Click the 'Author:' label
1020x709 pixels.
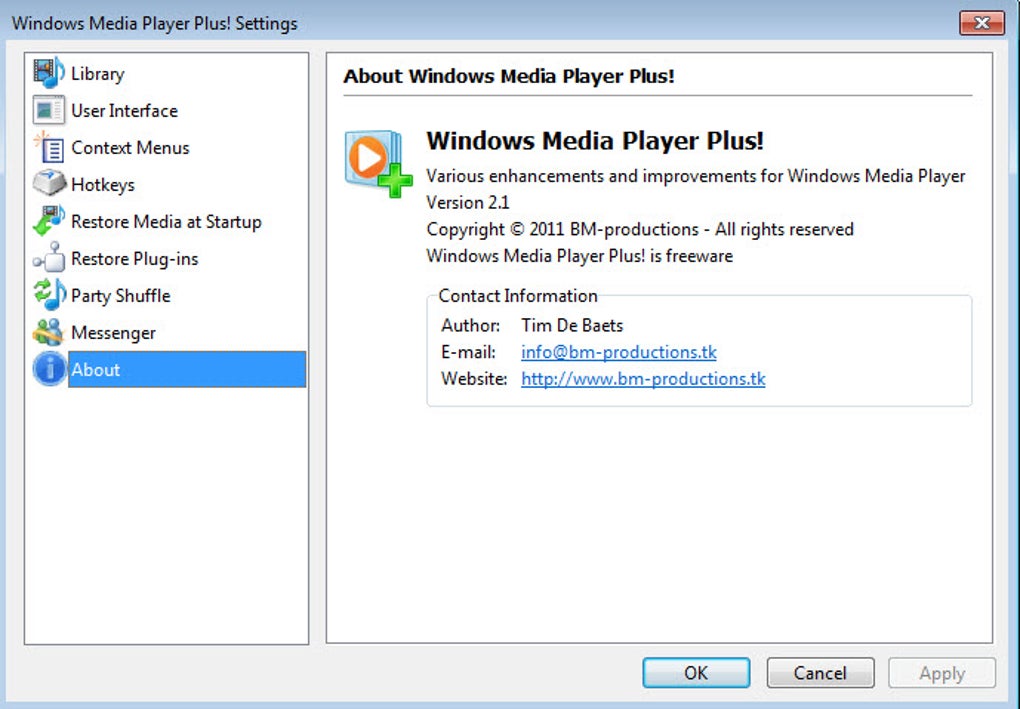coord(470,325)
